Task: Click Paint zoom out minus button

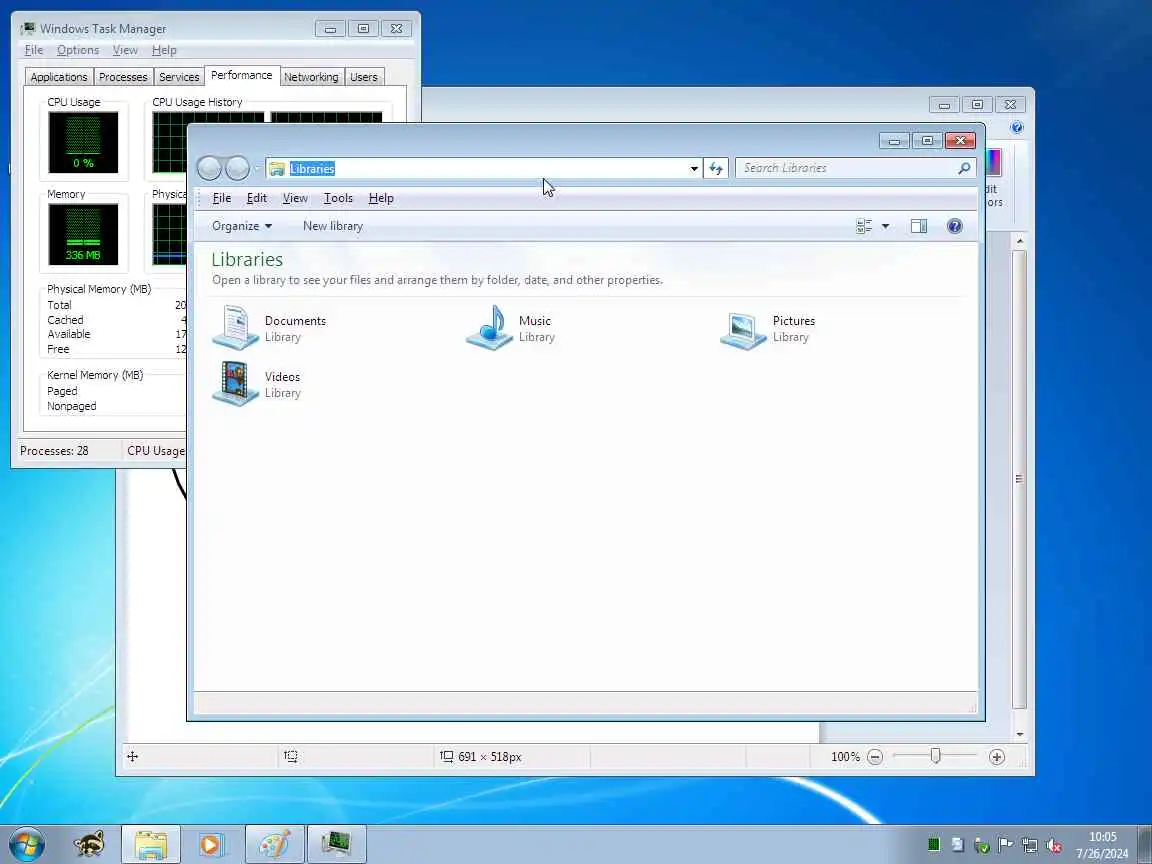Action: coord(874,757)
